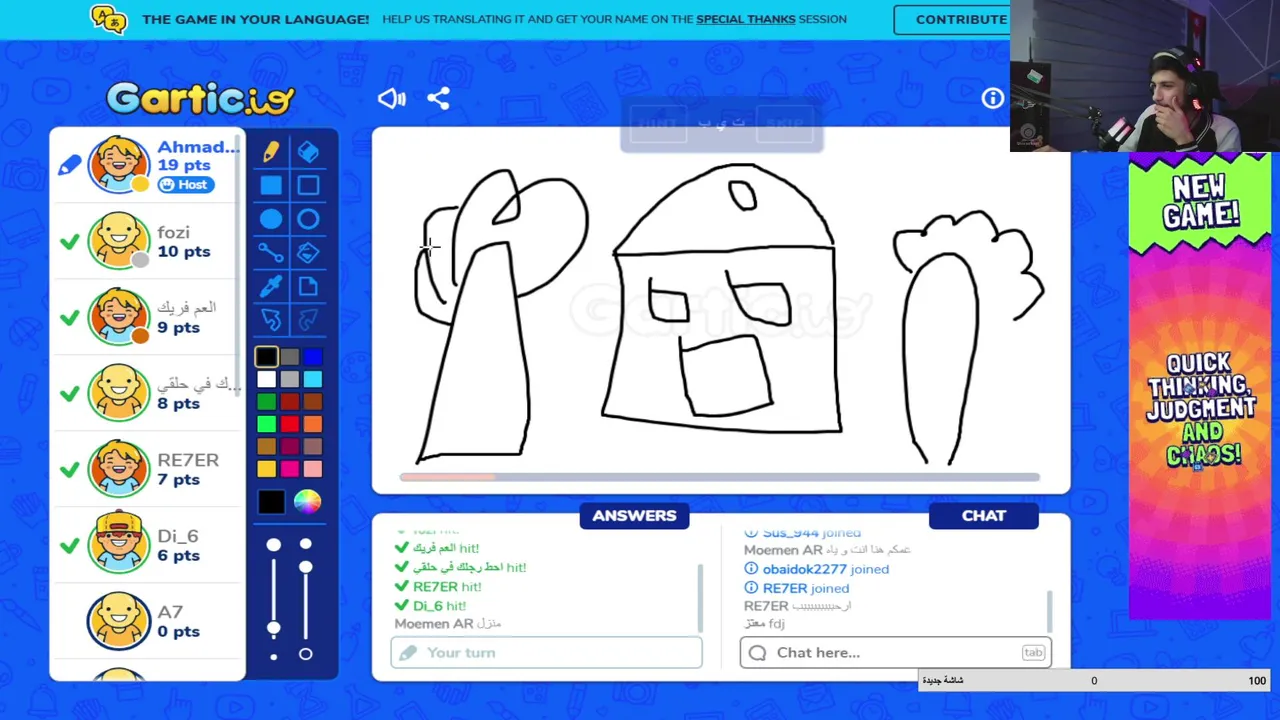Click the Your turn answer field

pos(546,653)
